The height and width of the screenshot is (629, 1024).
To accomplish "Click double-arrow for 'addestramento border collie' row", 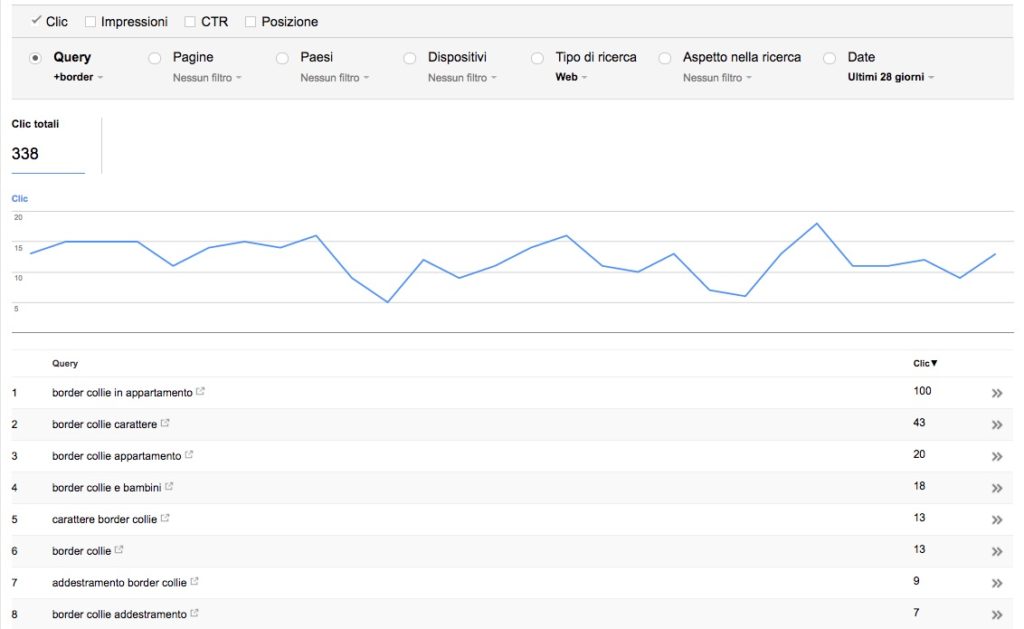I will 997,583.
